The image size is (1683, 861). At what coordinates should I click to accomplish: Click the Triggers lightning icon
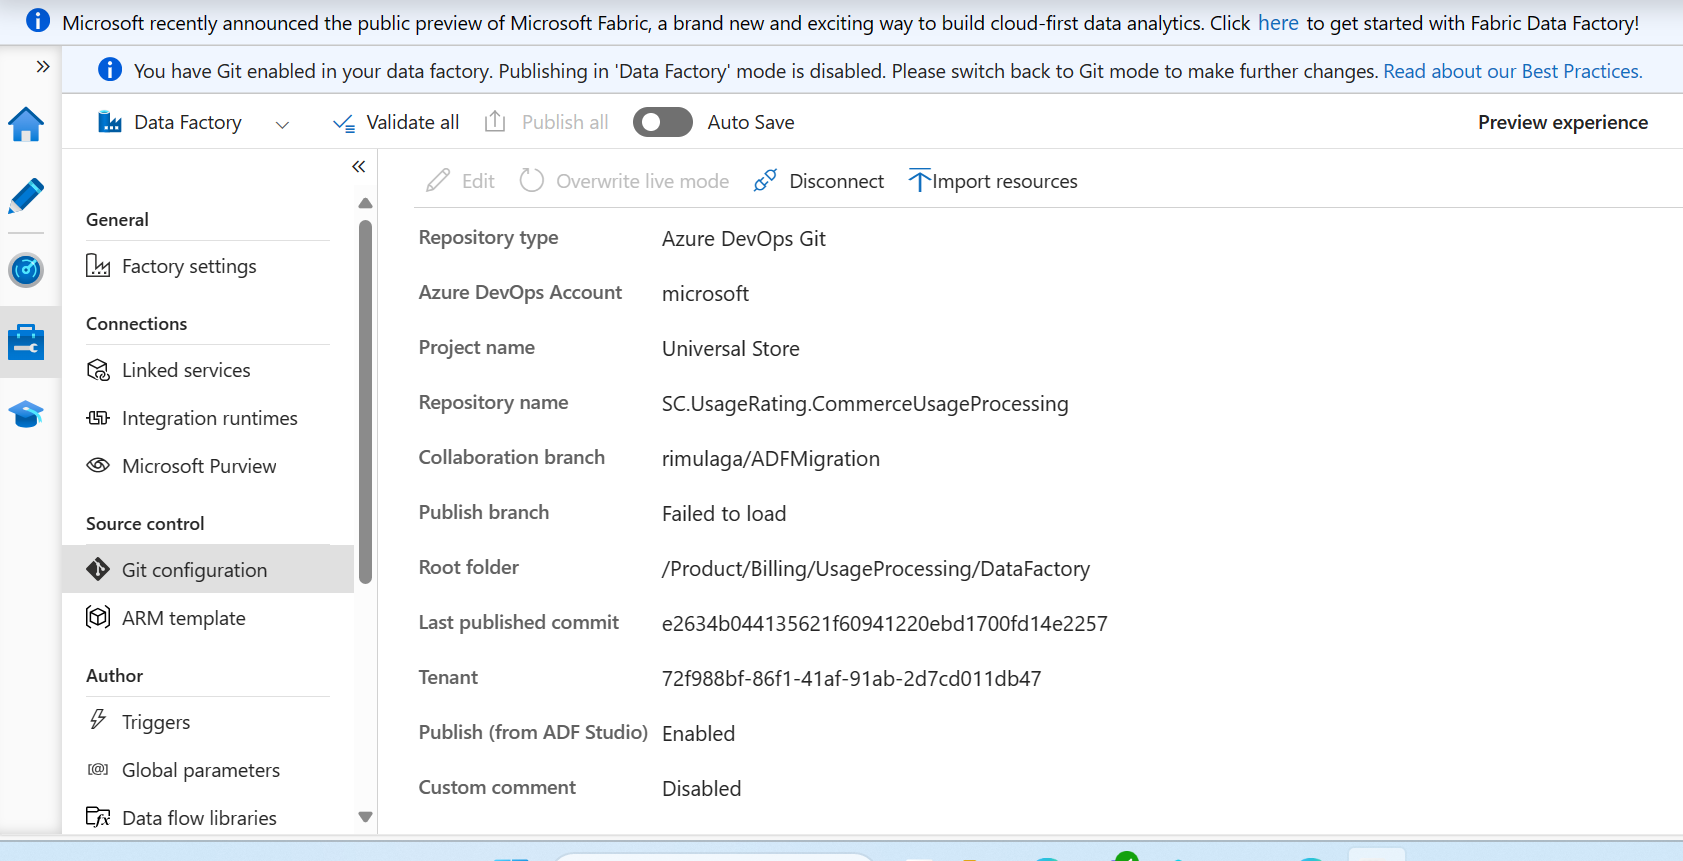(98, 720)
